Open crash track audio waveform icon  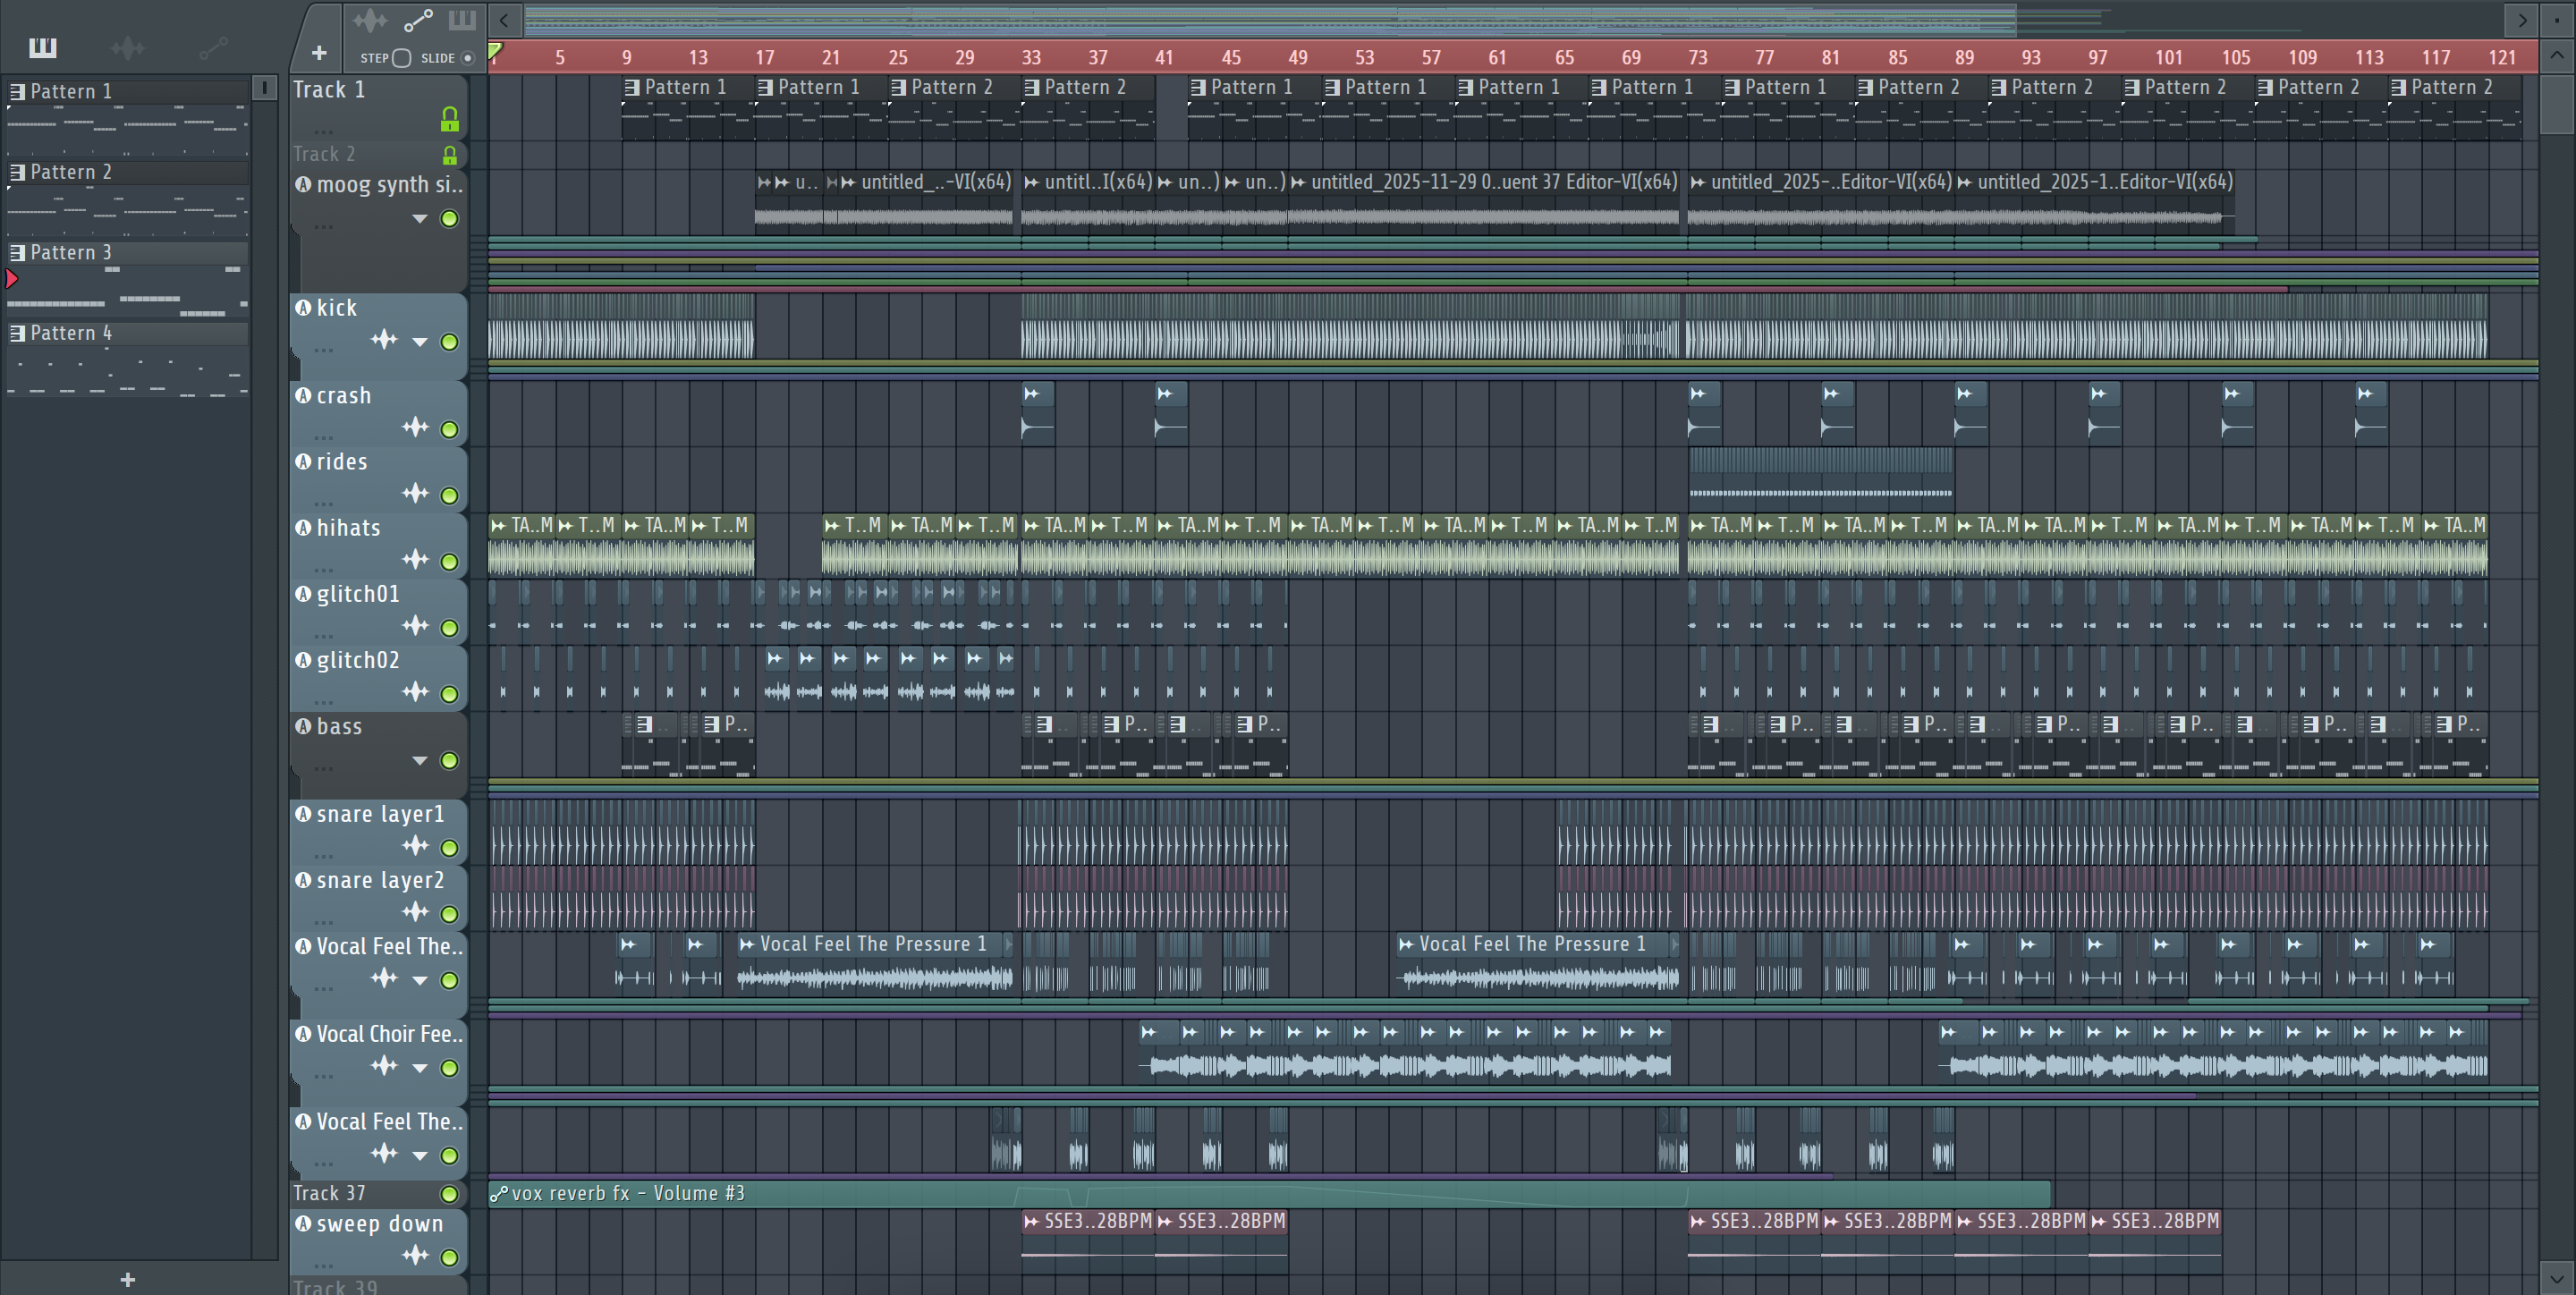tap(415, 428)
